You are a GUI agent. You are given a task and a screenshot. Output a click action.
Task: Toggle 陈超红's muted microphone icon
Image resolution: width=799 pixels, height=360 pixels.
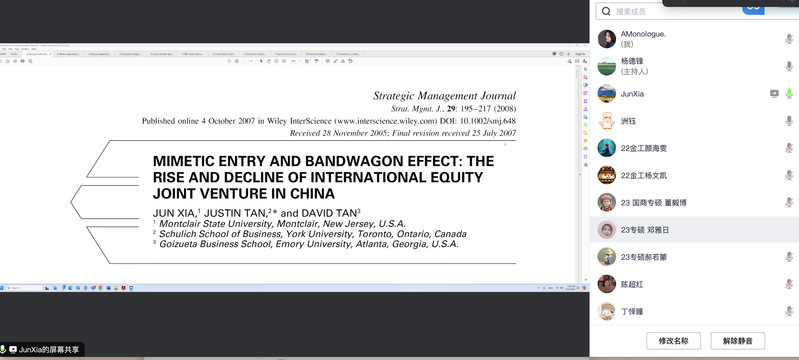[x=789, y=284]
